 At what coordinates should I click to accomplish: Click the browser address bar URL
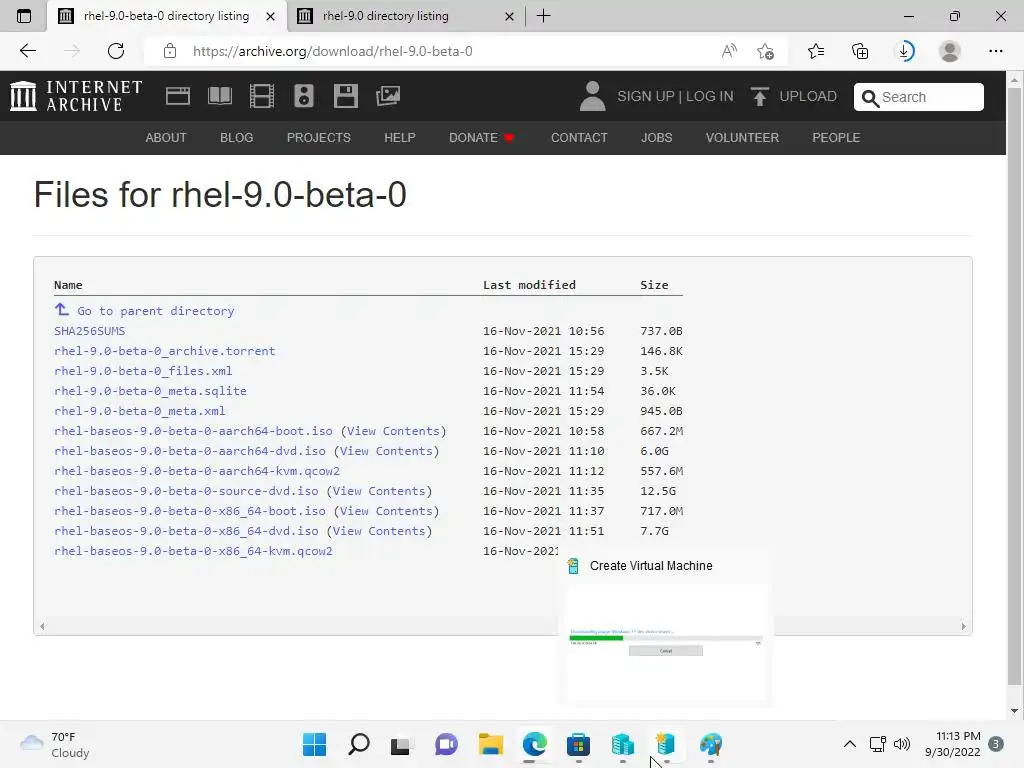pyautogui.click(x=332, y=51)
